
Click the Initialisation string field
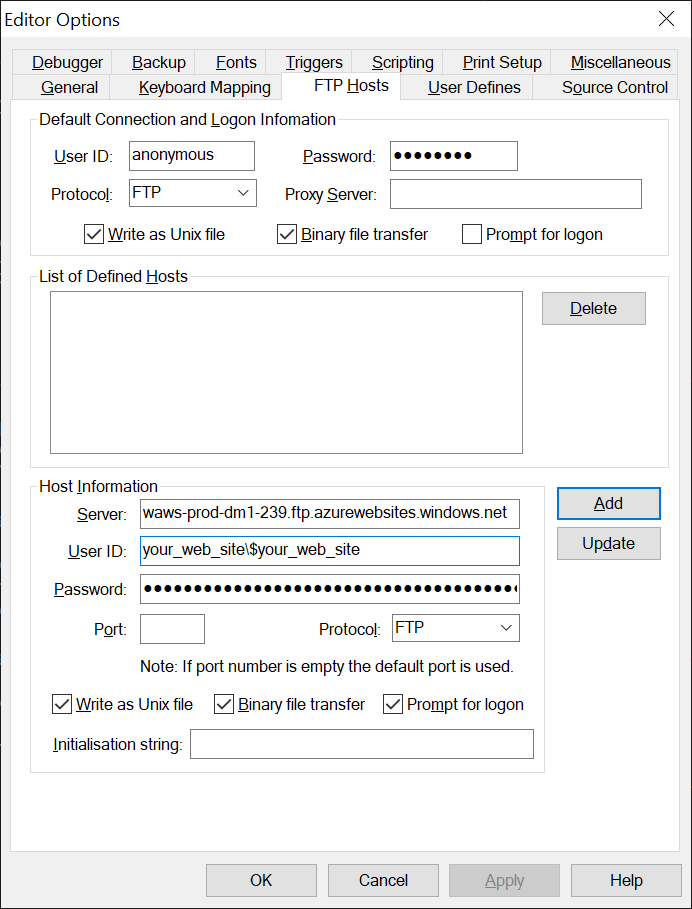362,744
